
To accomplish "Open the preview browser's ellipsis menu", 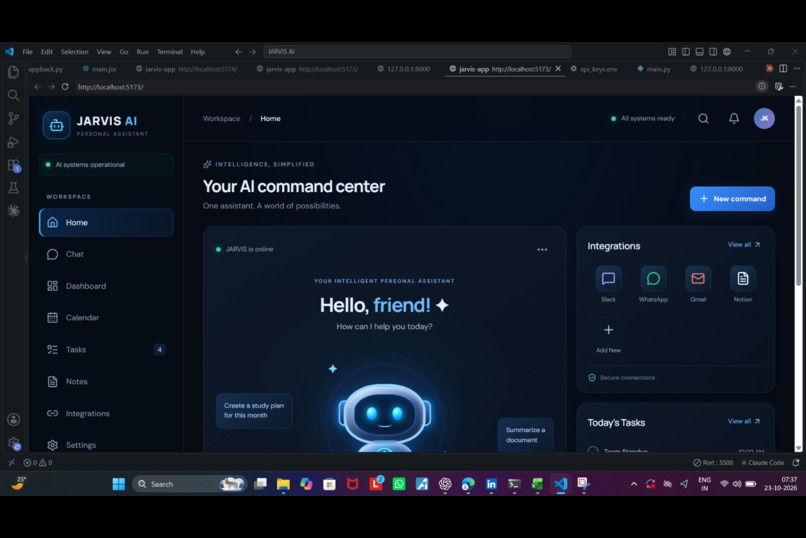I will tap(793, 87).
